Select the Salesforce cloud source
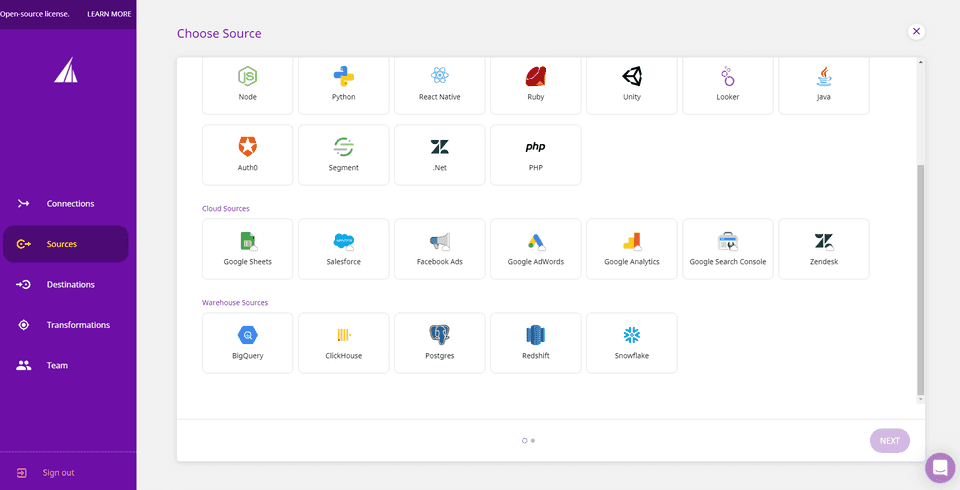960x490 pixels. pyautogui.click(x=343, y=249)
